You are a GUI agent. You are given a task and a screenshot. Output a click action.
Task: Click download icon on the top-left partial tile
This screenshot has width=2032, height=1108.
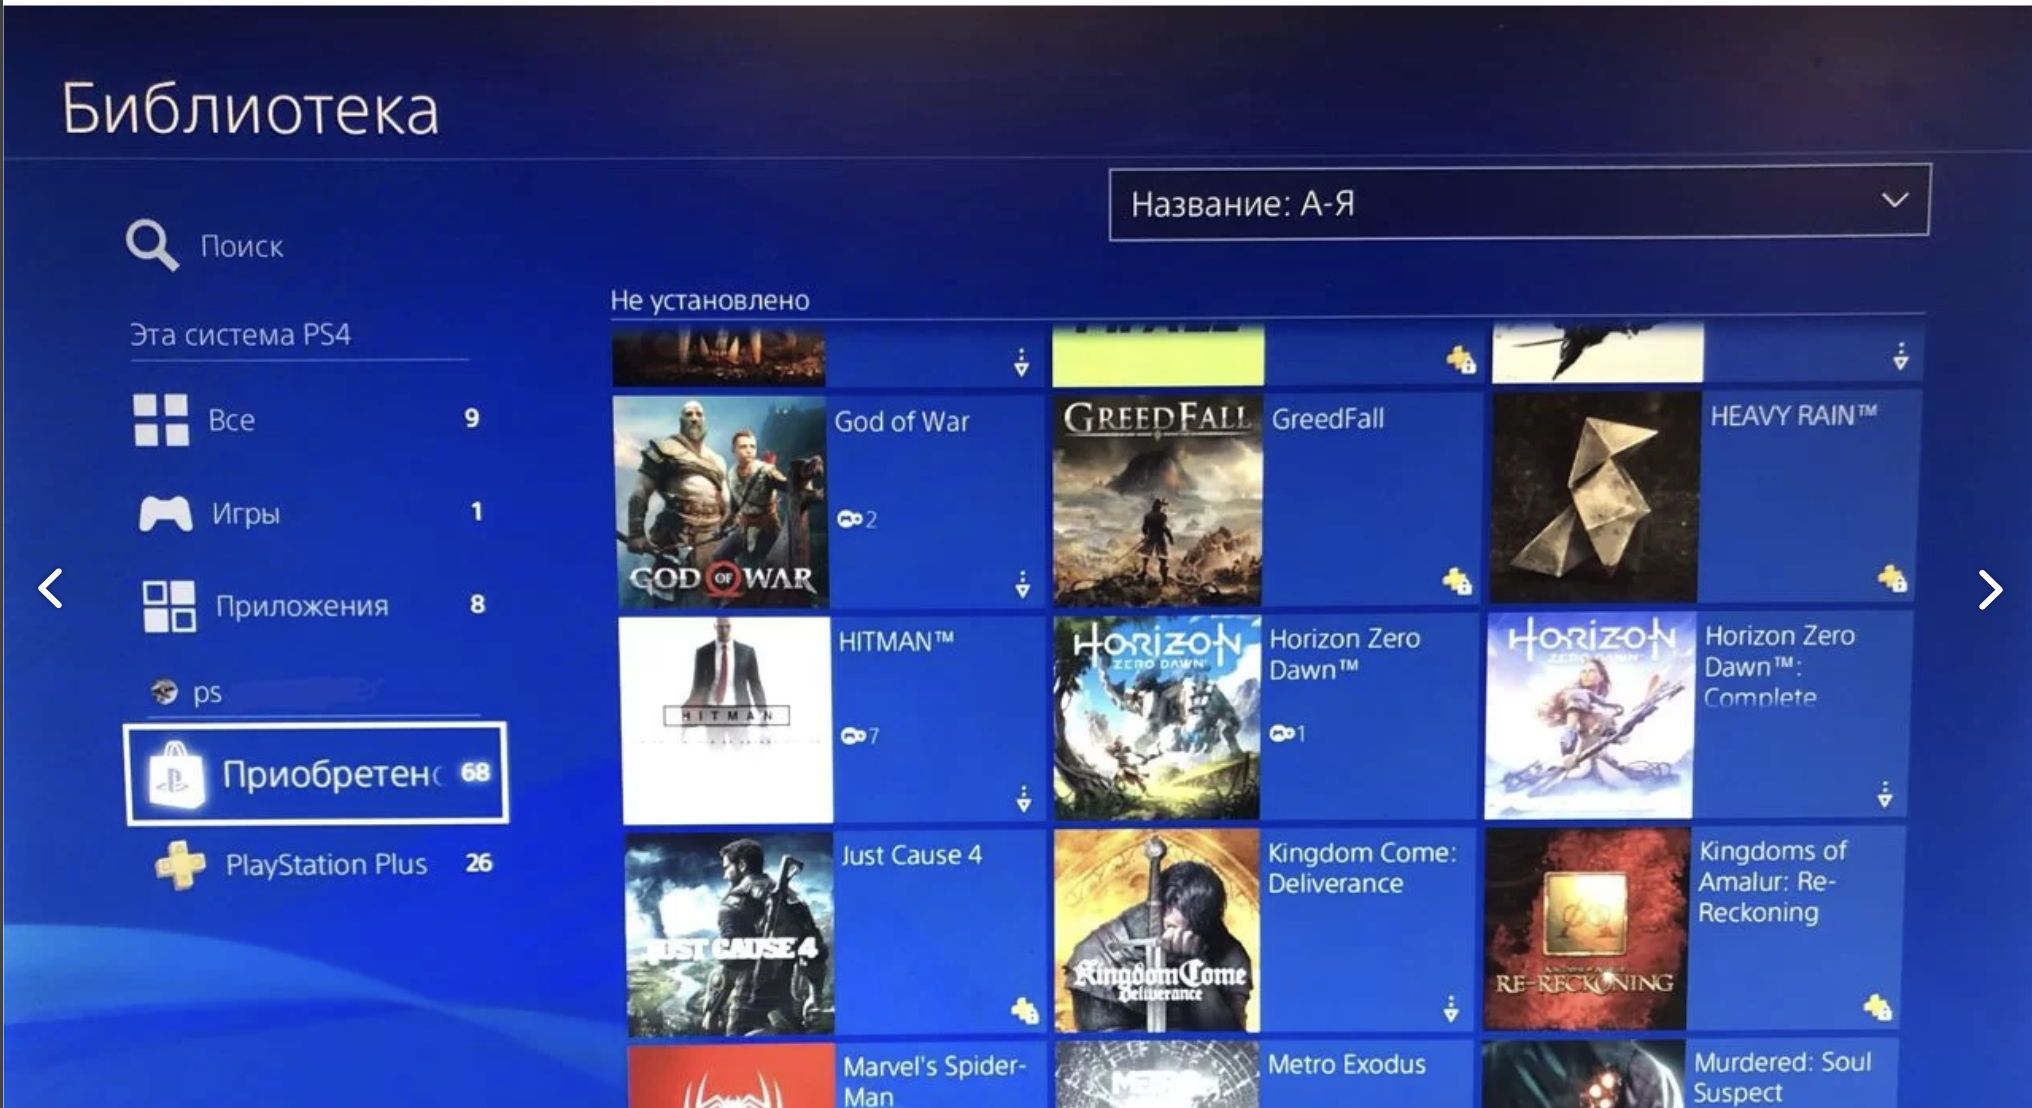click(x=1021, y=362)
